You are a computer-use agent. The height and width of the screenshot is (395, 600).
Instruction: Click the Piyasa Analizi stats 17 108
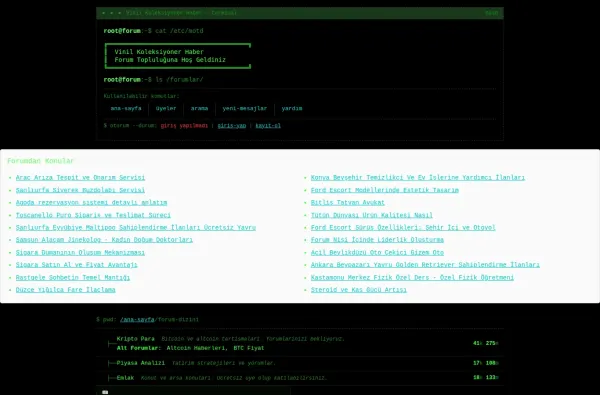point(486,363)
